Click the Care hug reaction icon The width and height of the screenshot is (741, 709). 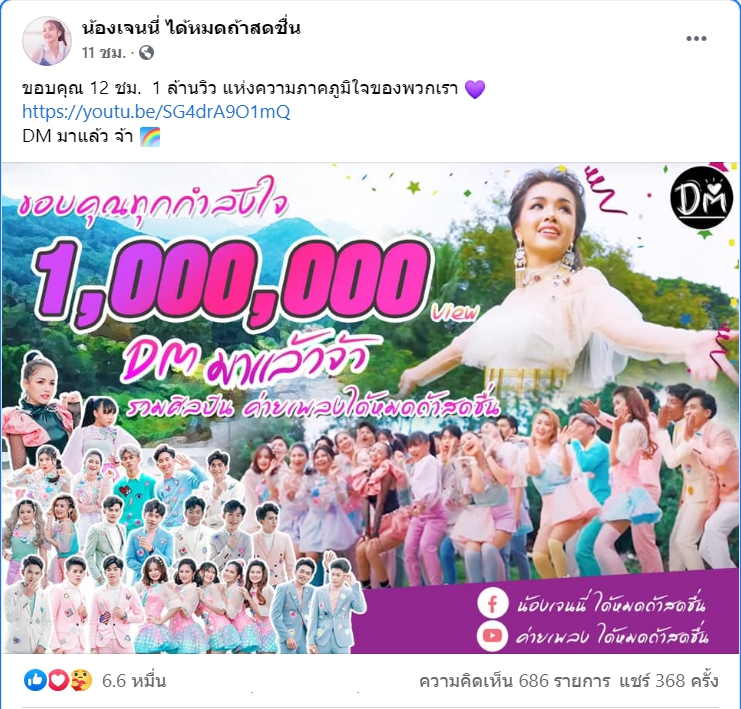[81, 681]
